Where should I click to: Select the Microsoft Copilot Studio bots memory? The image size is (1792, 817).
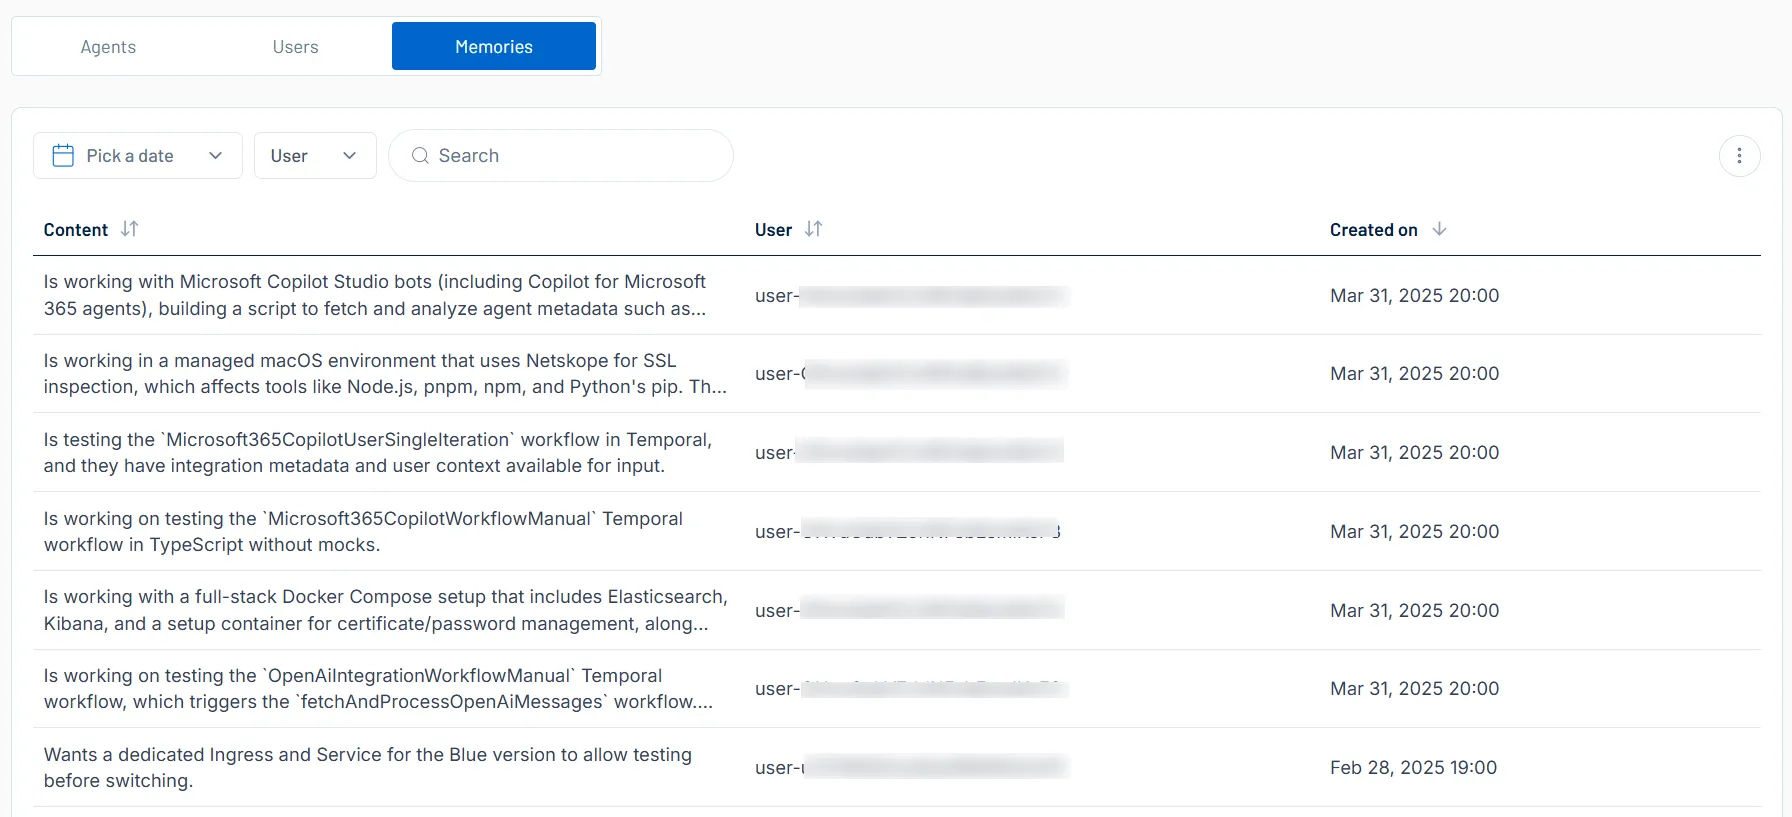click(x=897, y=295)
